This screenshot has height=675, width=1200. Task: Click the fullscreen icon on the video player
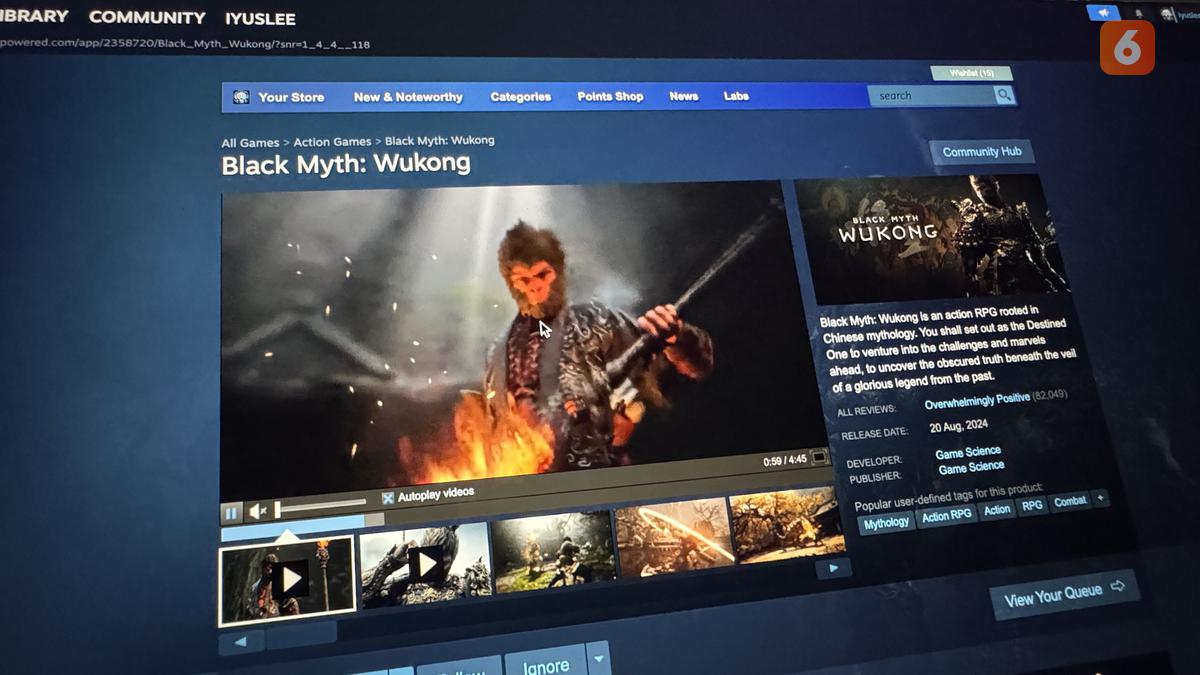819,457
